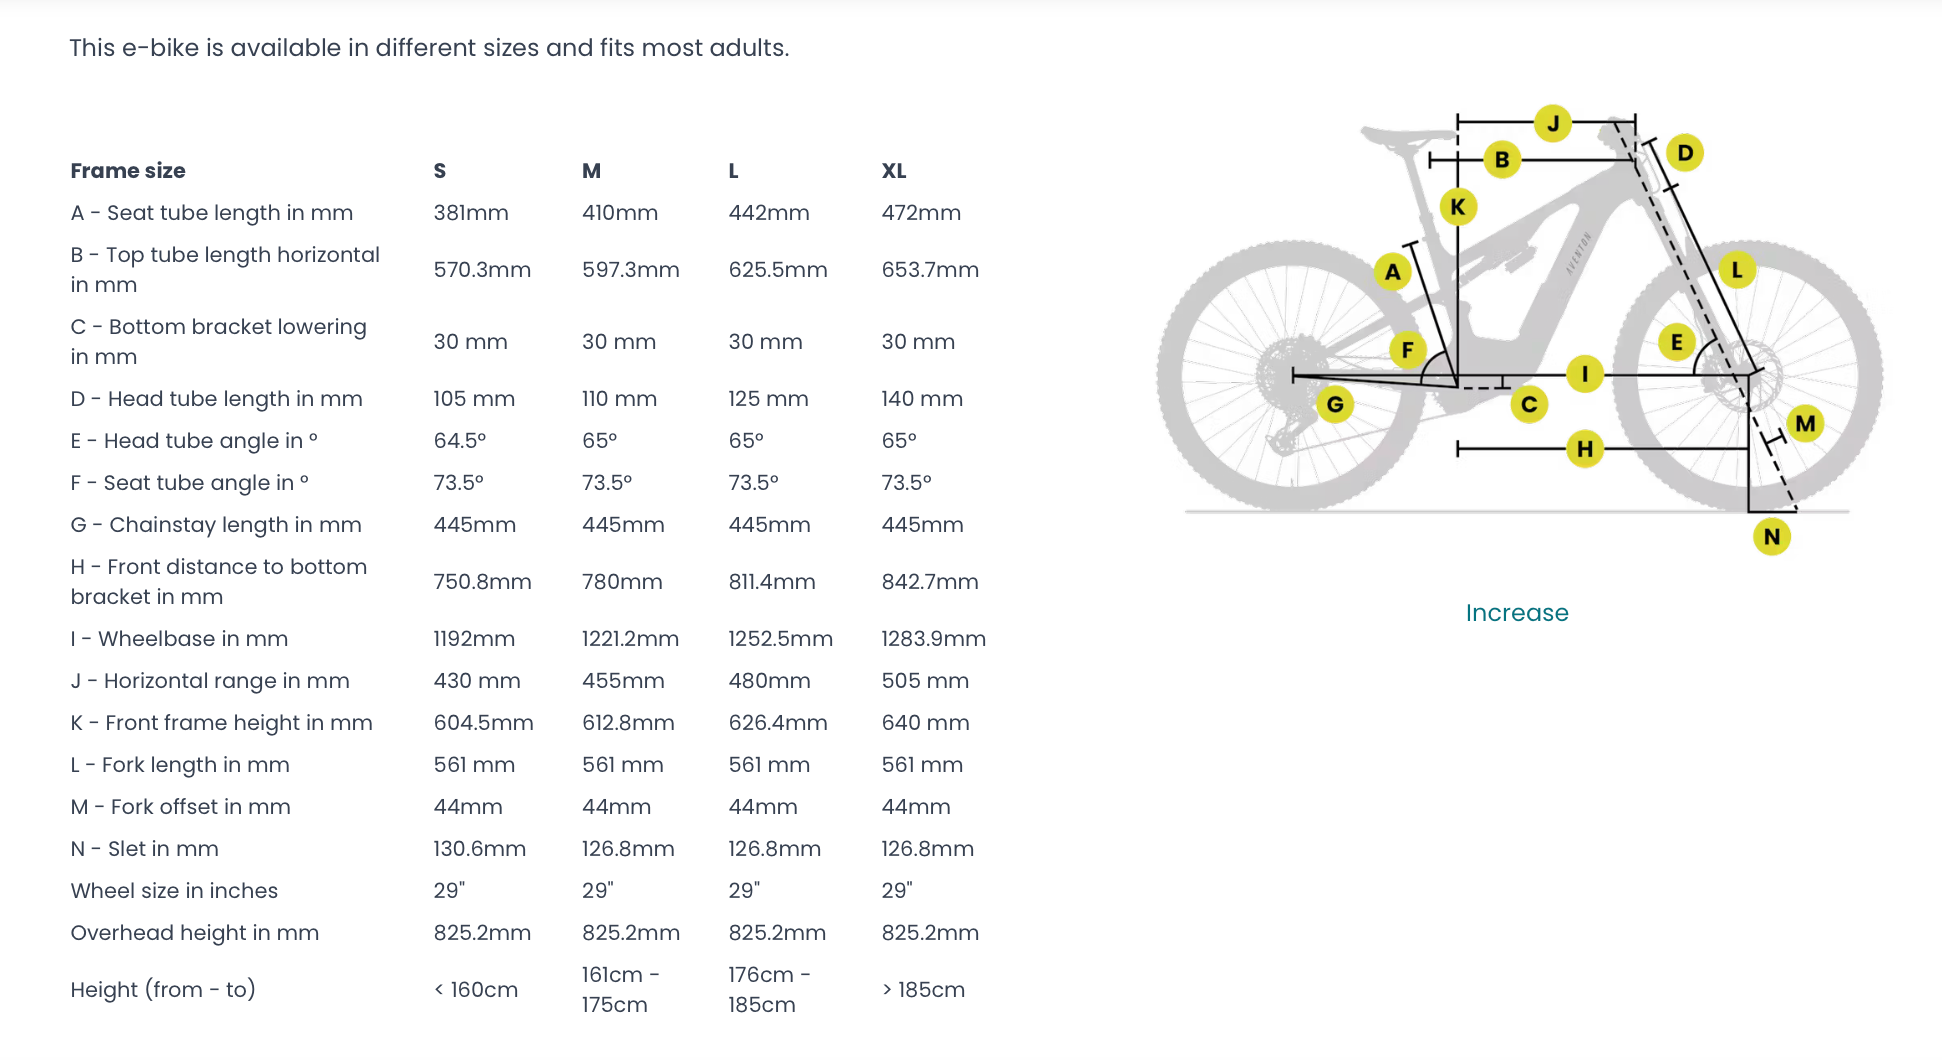Click the yellow C bottom bracket marker
Image resolution: width=1942 pixels, height=1060 pixels.
[x=1529, y=405]
